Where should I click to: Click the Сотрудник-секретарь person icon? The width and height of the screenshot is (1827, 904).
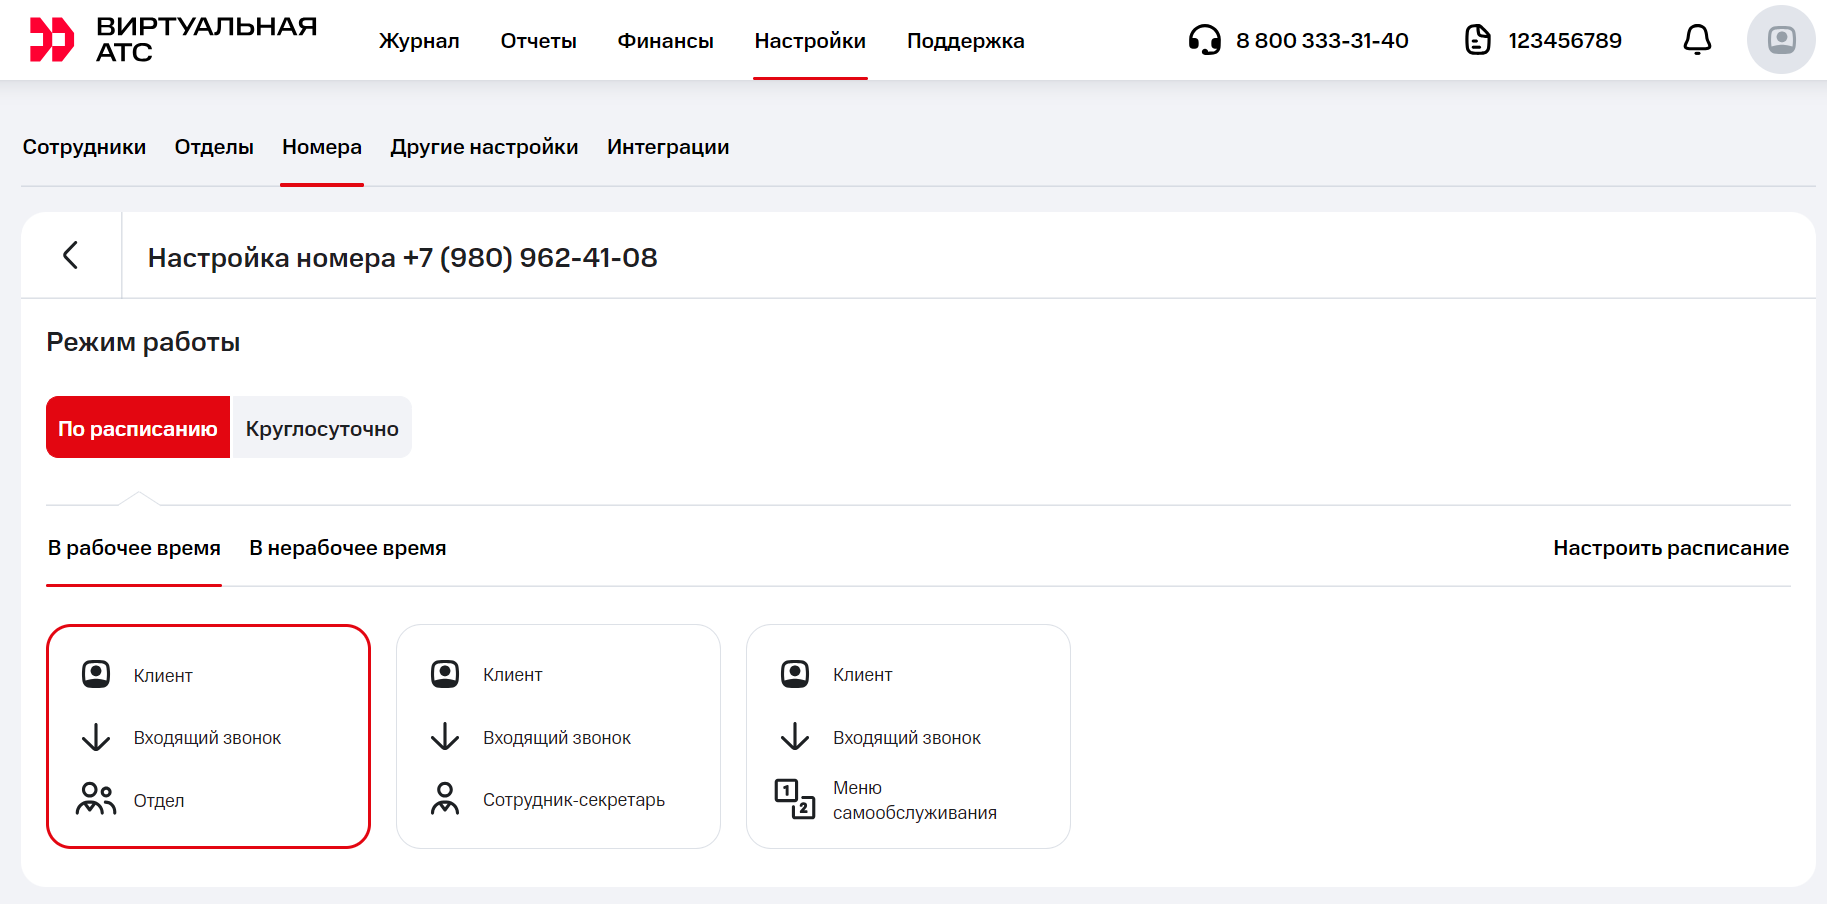pos(445,799)
